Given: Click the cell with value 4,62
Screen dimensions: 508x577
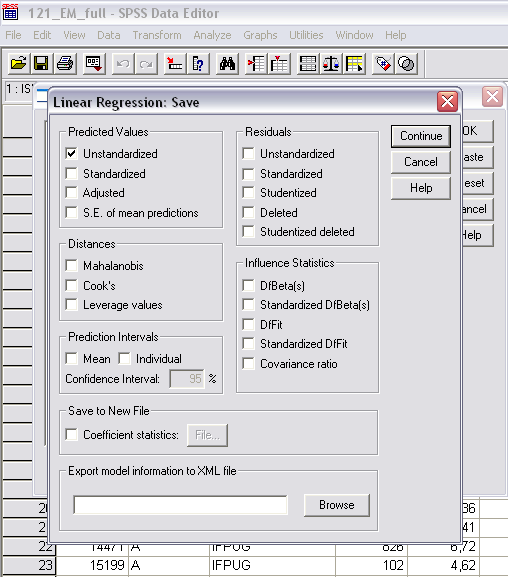Looking at the screenshot, I should coord(444,565).
